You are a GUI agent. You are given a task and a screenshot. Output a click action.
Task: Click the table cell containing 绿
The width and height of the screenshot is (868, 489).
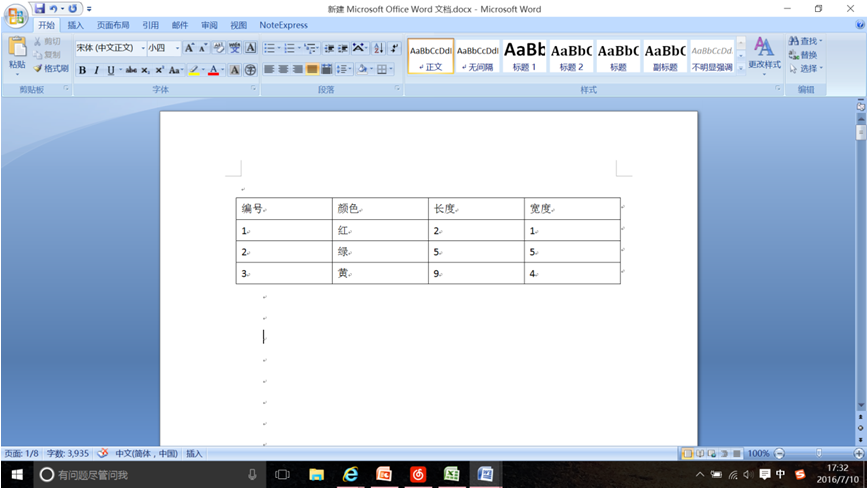pyautogui.click(x=380, y=251)
